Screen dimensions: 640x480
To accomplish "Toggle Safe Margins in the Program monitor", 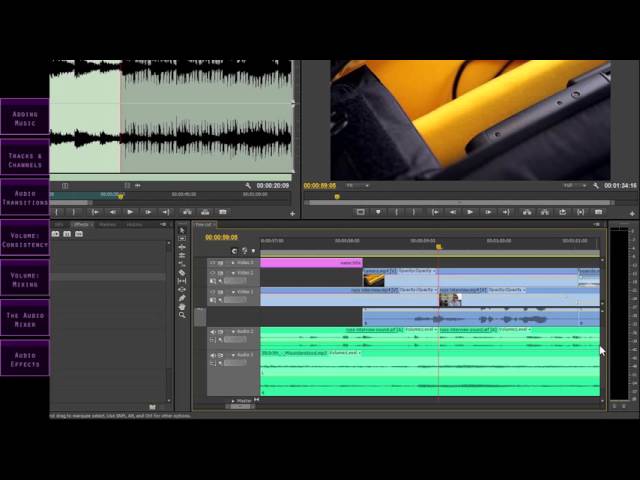I will pyautogui.click(x=360, y=212).
